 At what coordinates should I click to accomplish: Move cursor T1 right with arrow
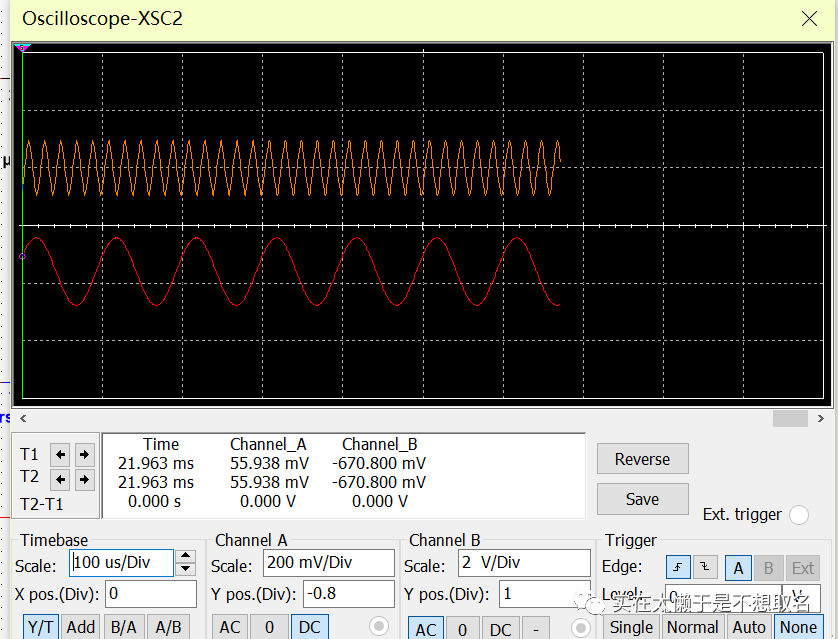tap(84, 454)
